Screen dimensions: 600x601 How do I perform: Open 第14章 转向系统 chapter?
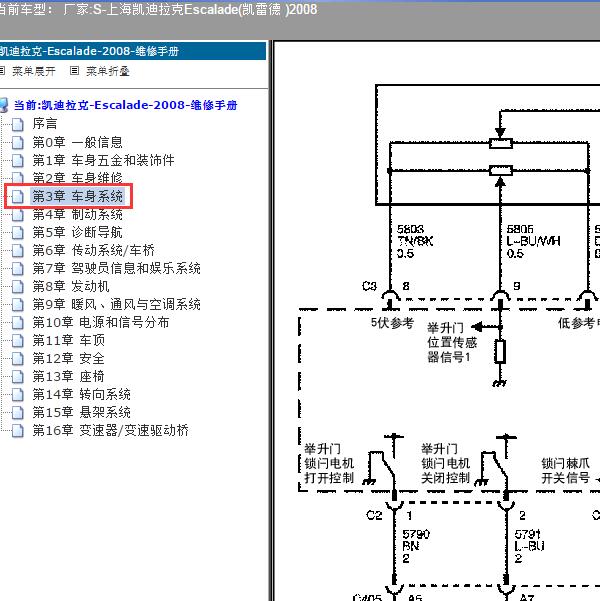tap(82, 394)
